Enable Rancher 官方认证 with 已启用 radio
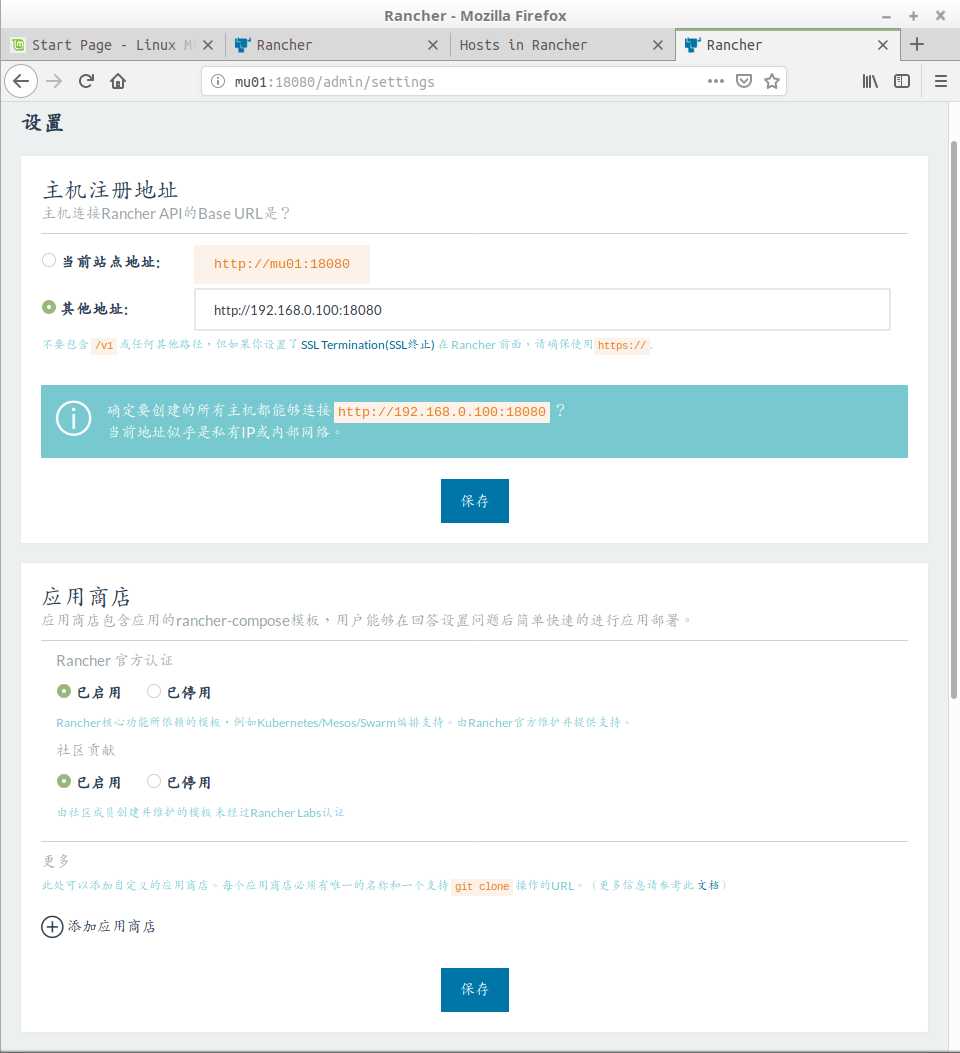 pos(64,691)
